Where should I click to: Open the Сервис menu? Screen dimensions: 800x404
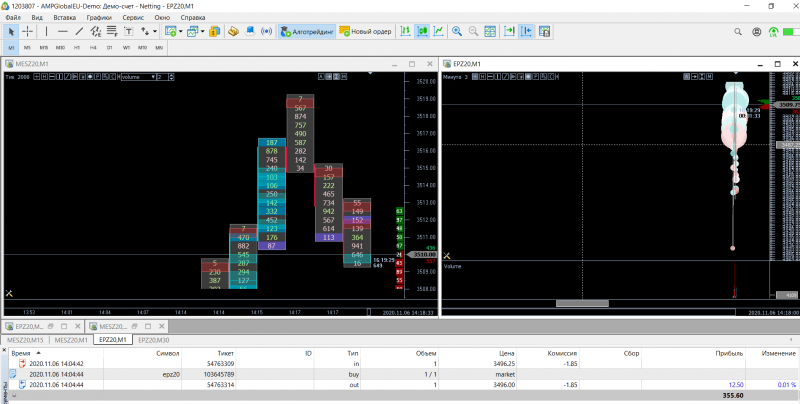pos(133,17)
